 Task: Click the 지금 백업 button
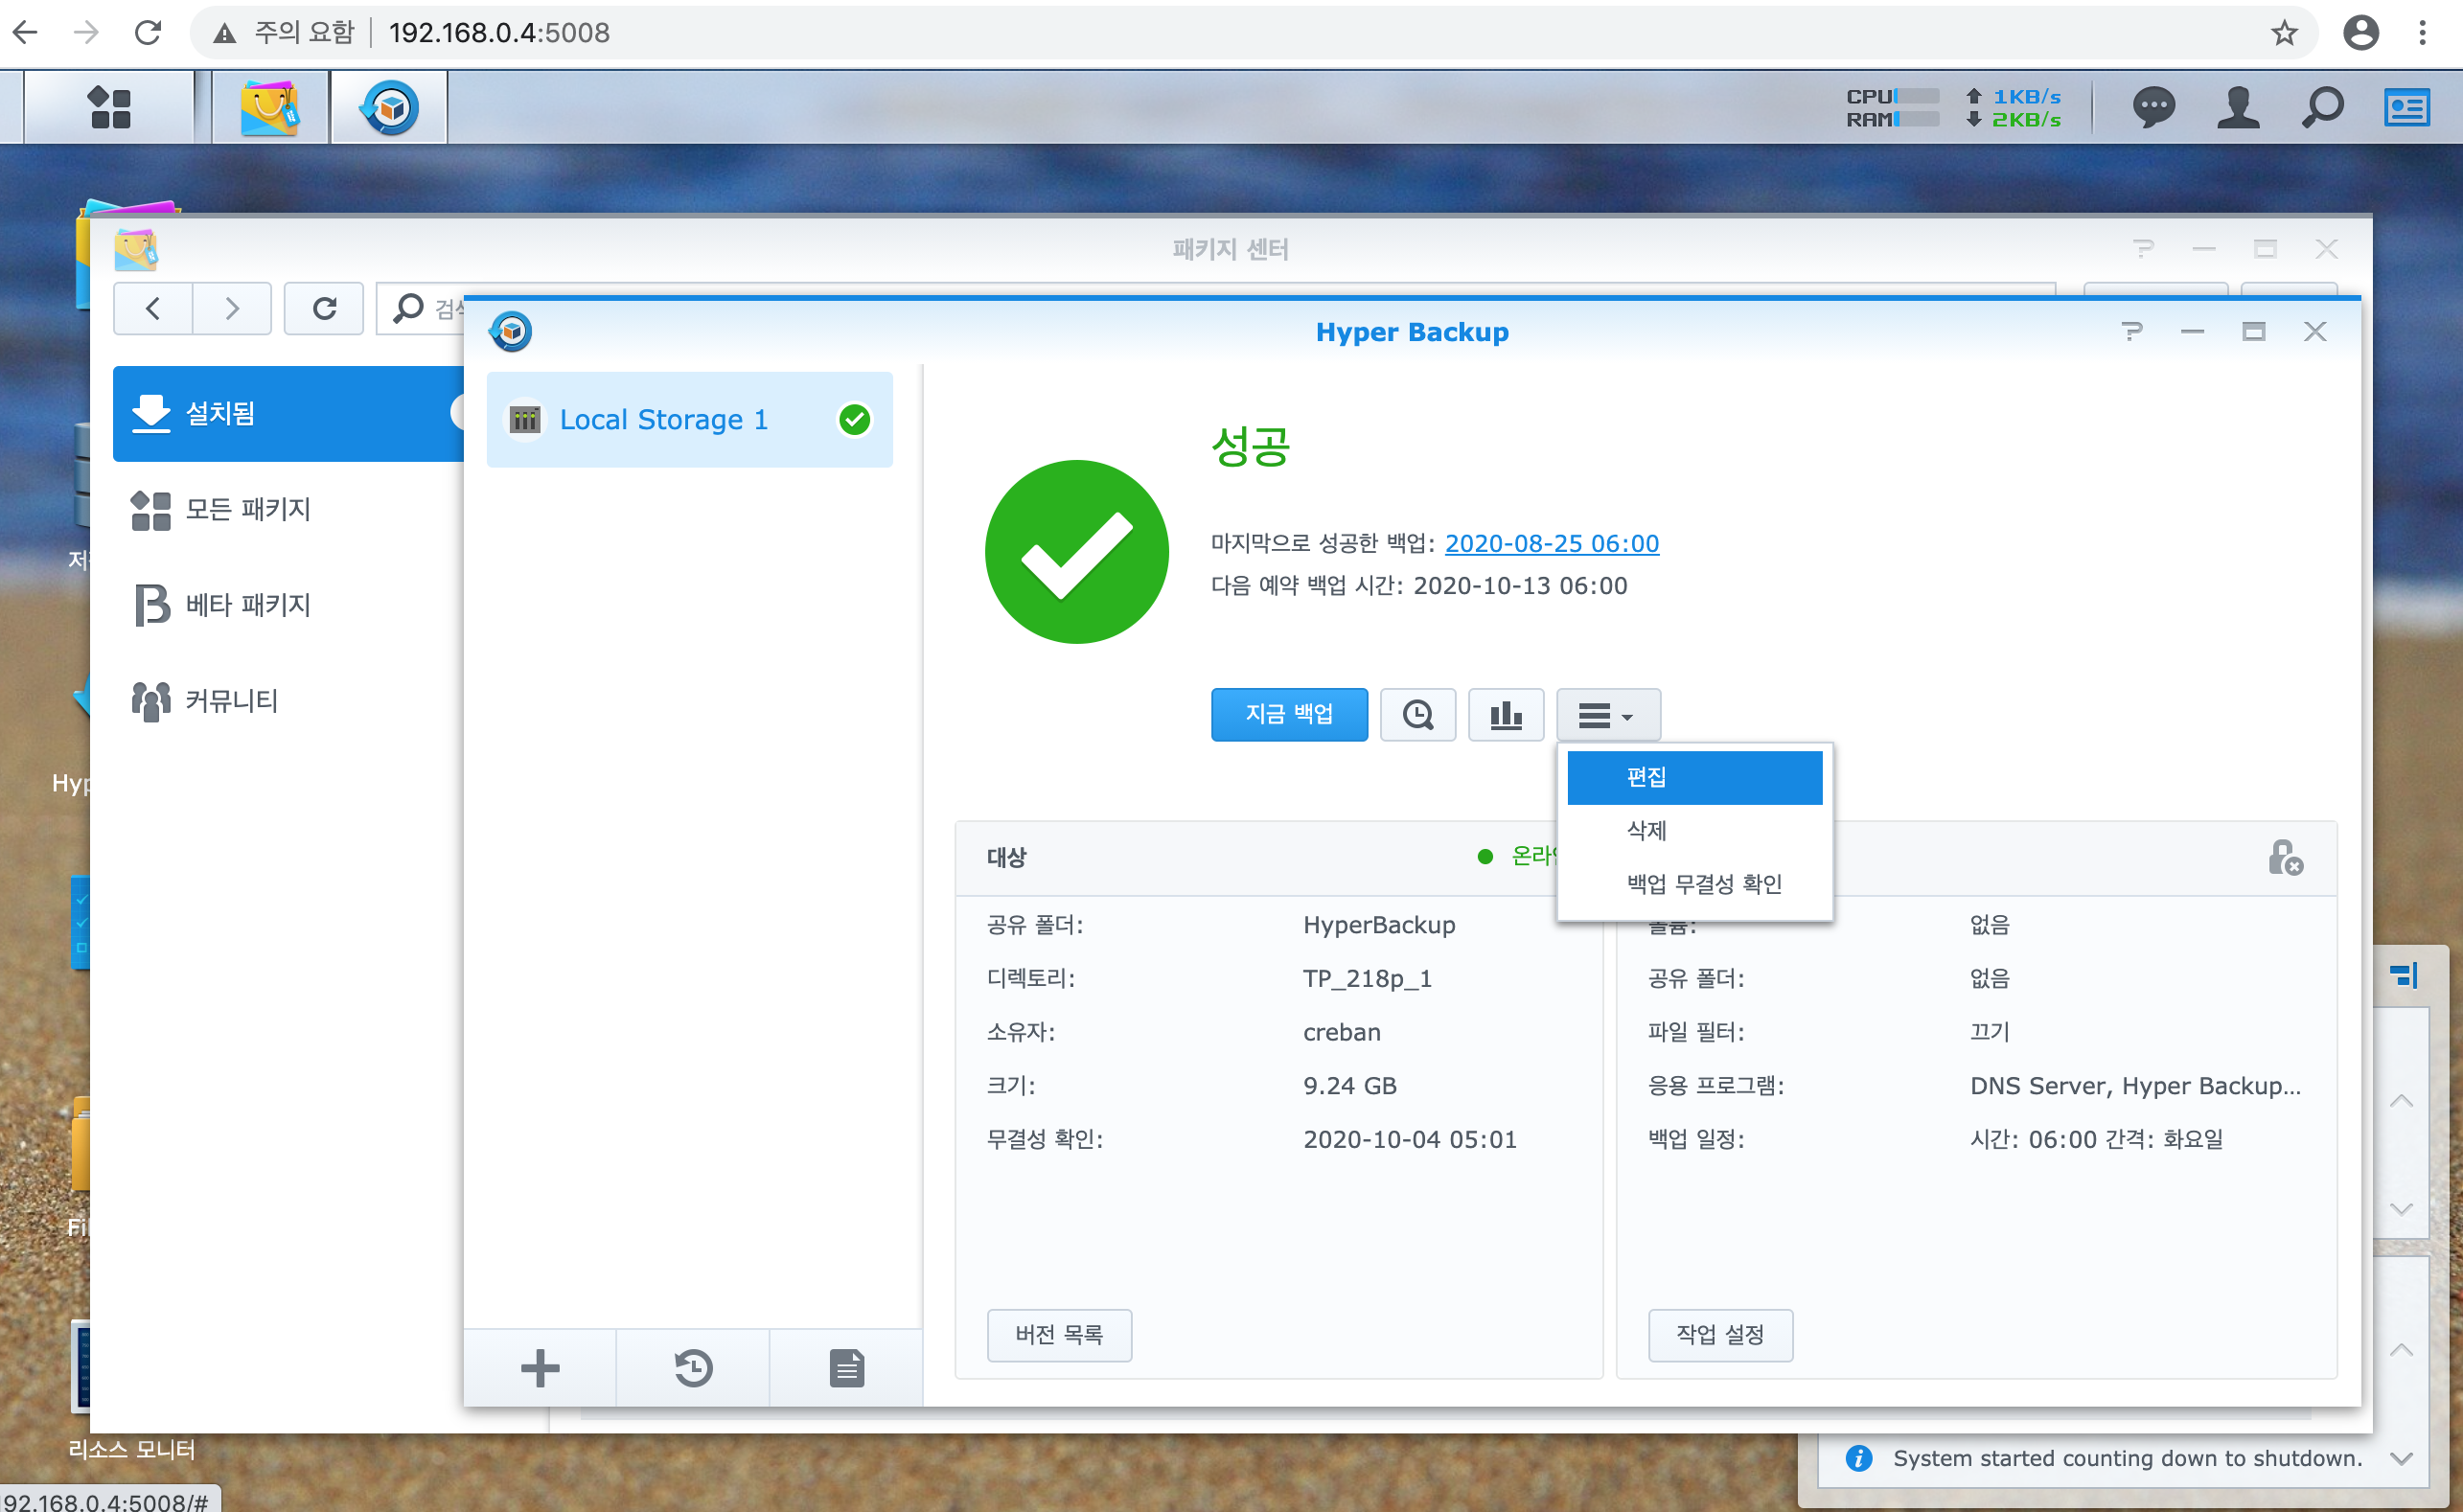coord(1288,714)
